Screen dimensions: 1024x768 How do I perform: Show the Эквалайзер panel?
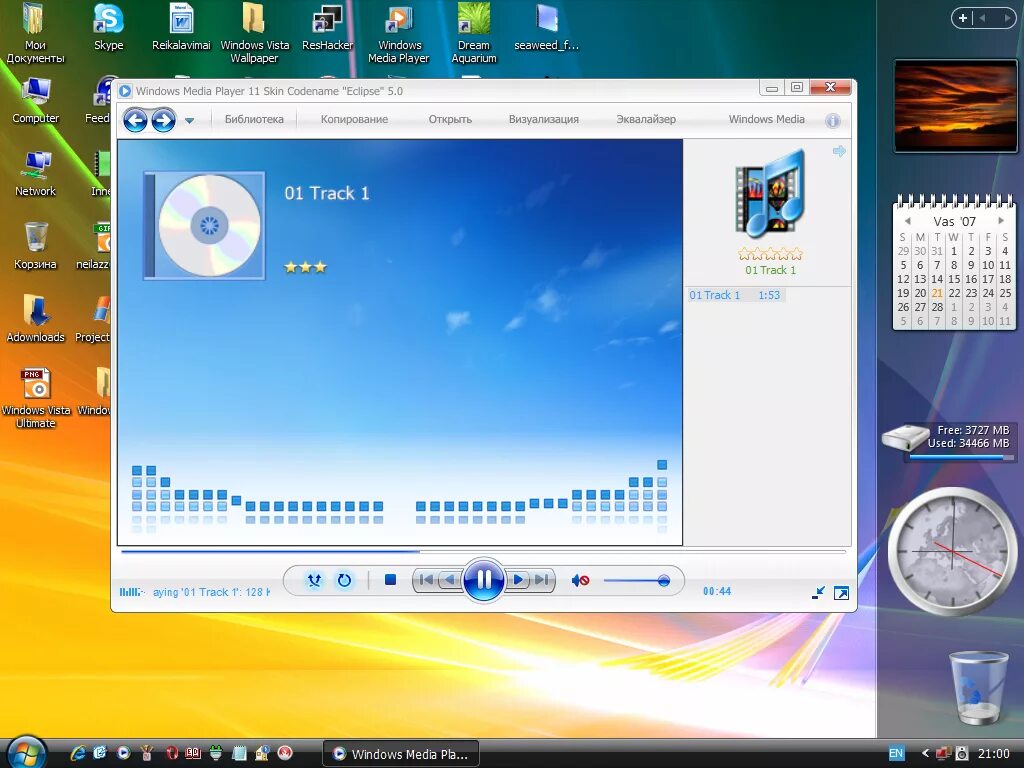646,120
